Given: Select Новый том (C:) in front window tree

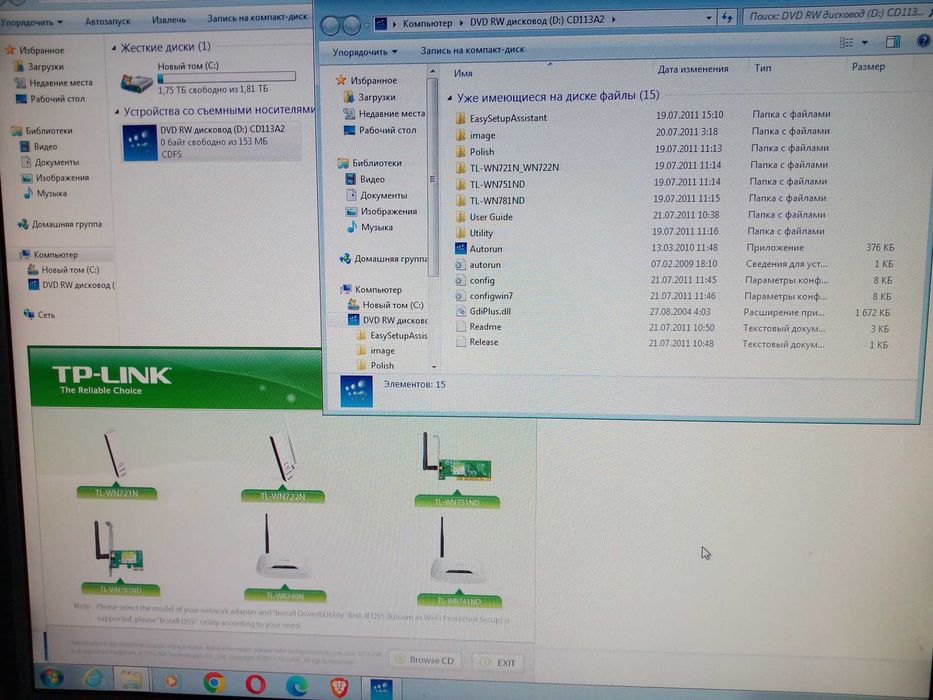Looking at the screenshot, I should [x=386, y=305].
